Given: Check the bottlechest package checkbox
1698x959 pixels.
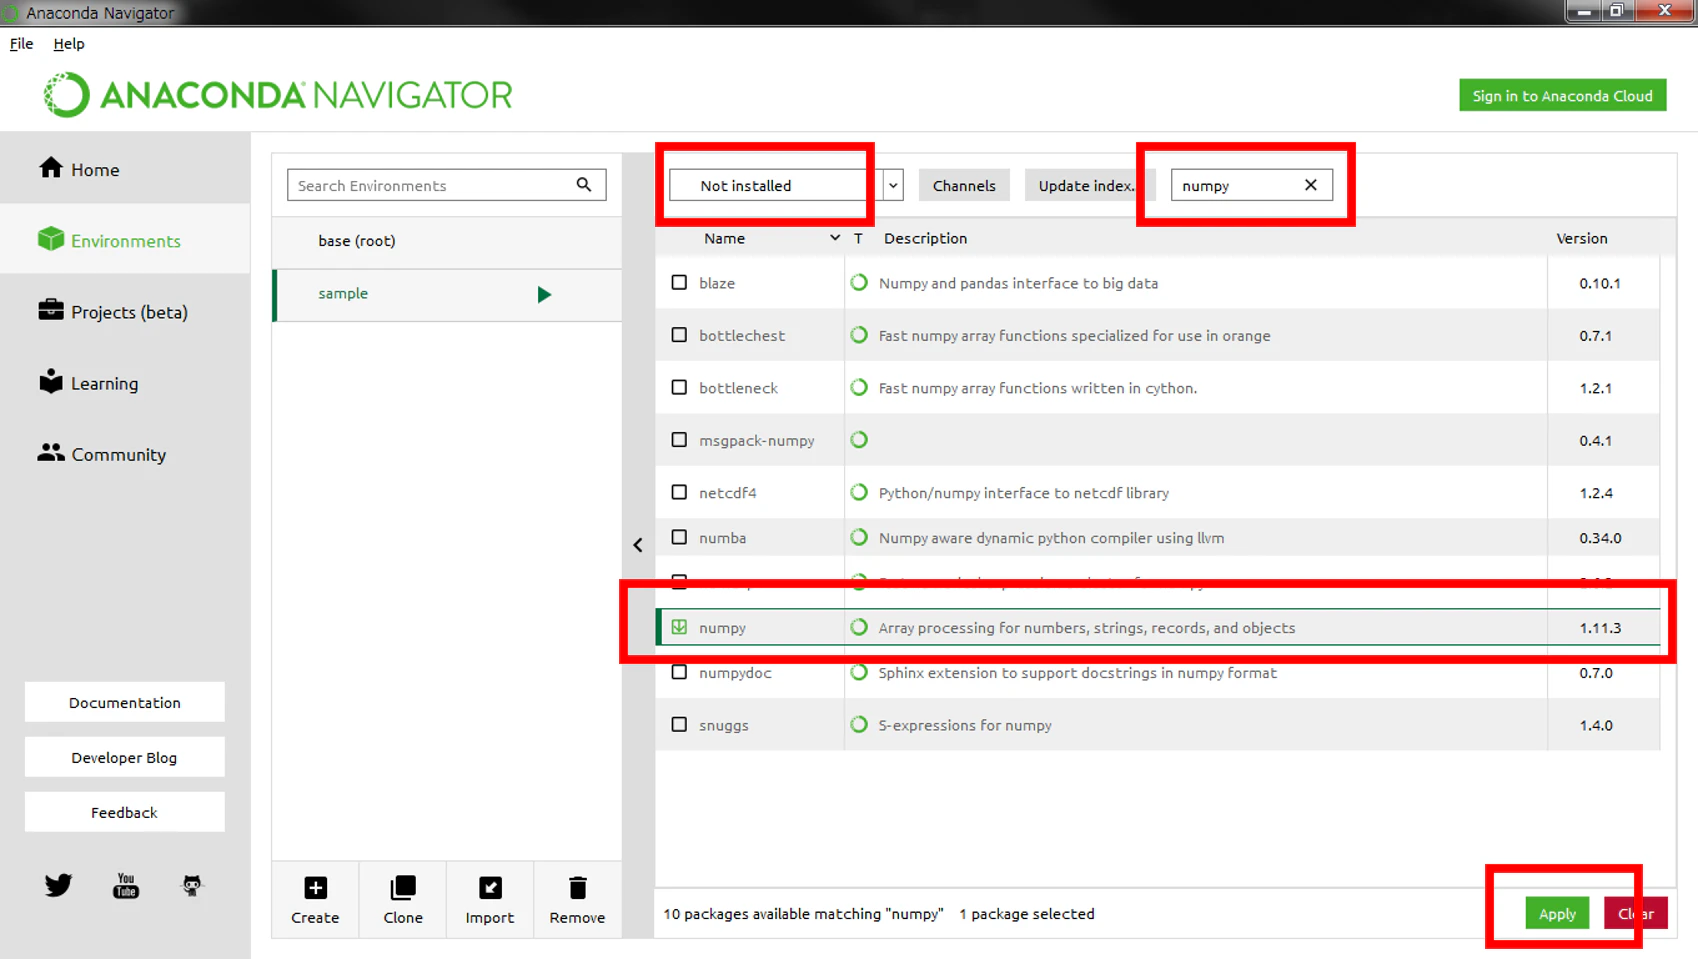Looking at the screenshot, I should point(679,335).
